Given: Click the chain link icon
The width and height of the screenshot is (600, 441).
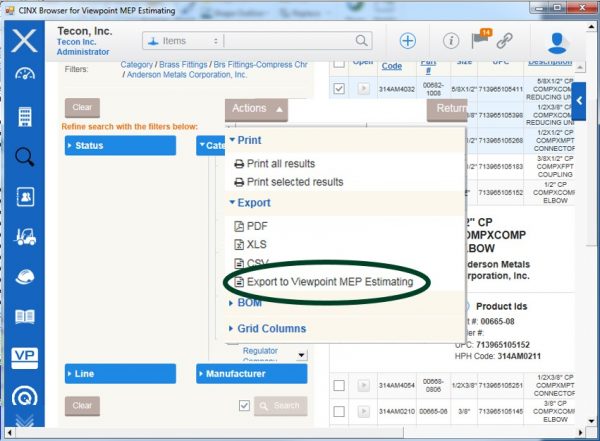Looking at the screenshot, I should pyautogui.click(x=505, y=41).
